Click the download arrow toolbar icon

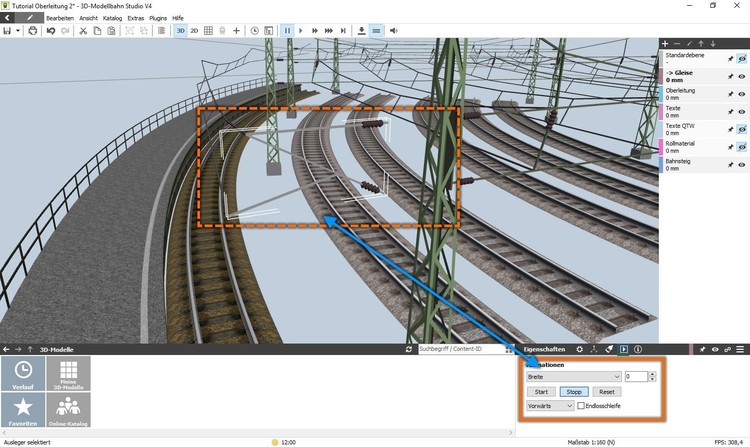click(362, 31)
